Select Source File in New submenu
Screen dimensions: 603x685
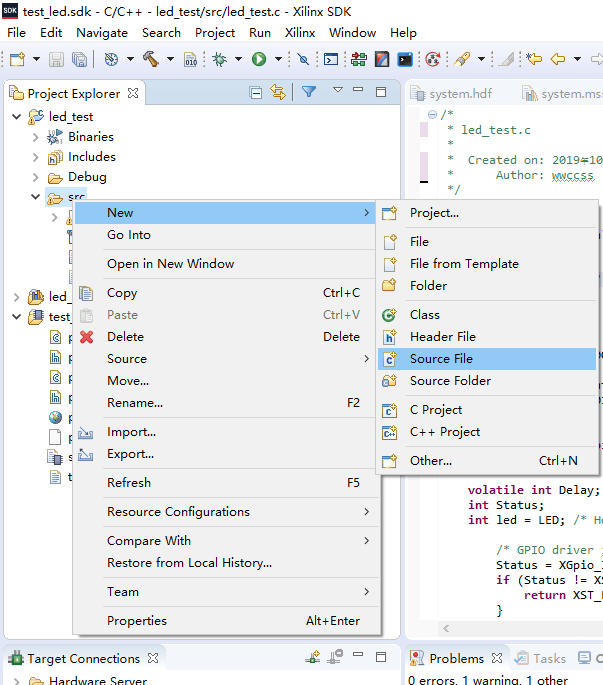[487, 359]
